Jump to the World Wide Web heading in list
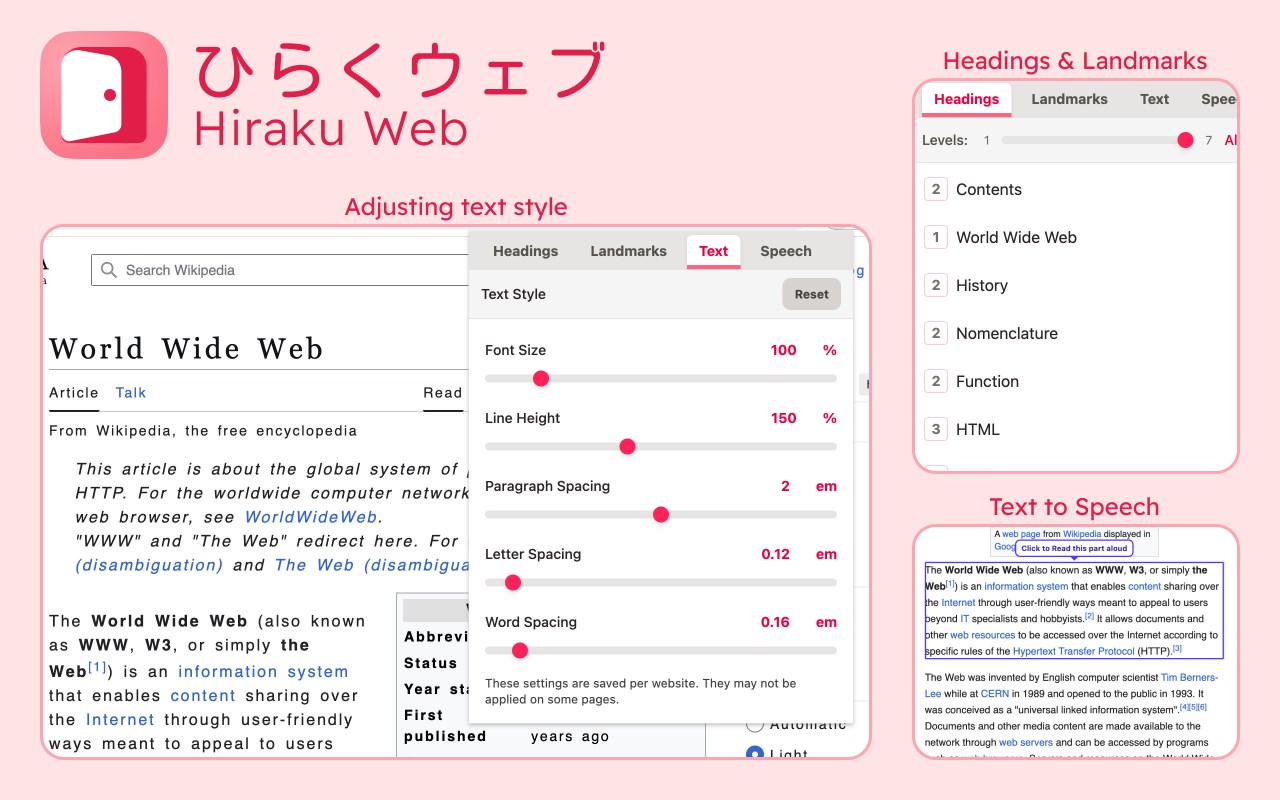This screenshot has height=800, width=1280. pyautogui.click(x=1016, y=237)
